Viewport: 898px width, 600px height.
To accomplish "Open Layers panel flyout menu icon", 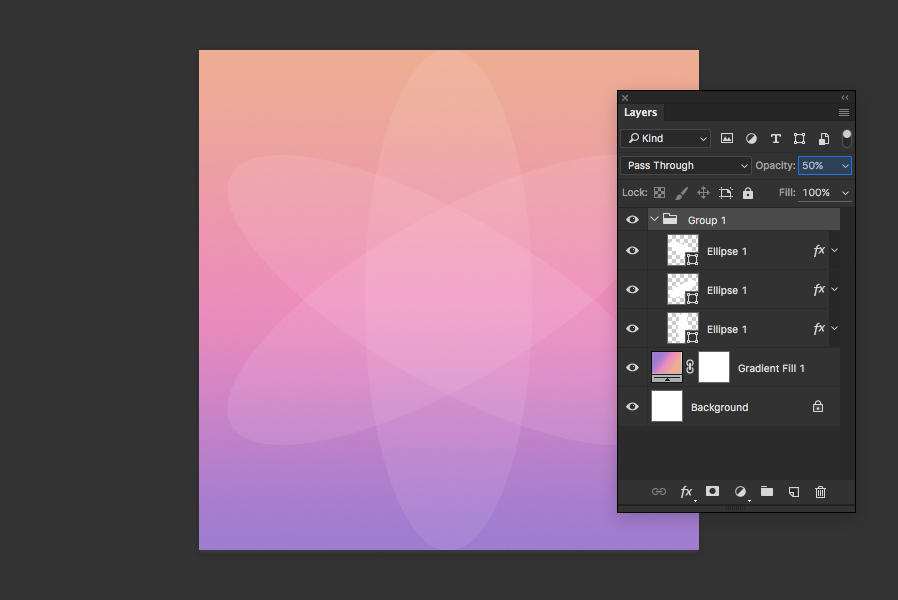I will click(x=844, y=113).
